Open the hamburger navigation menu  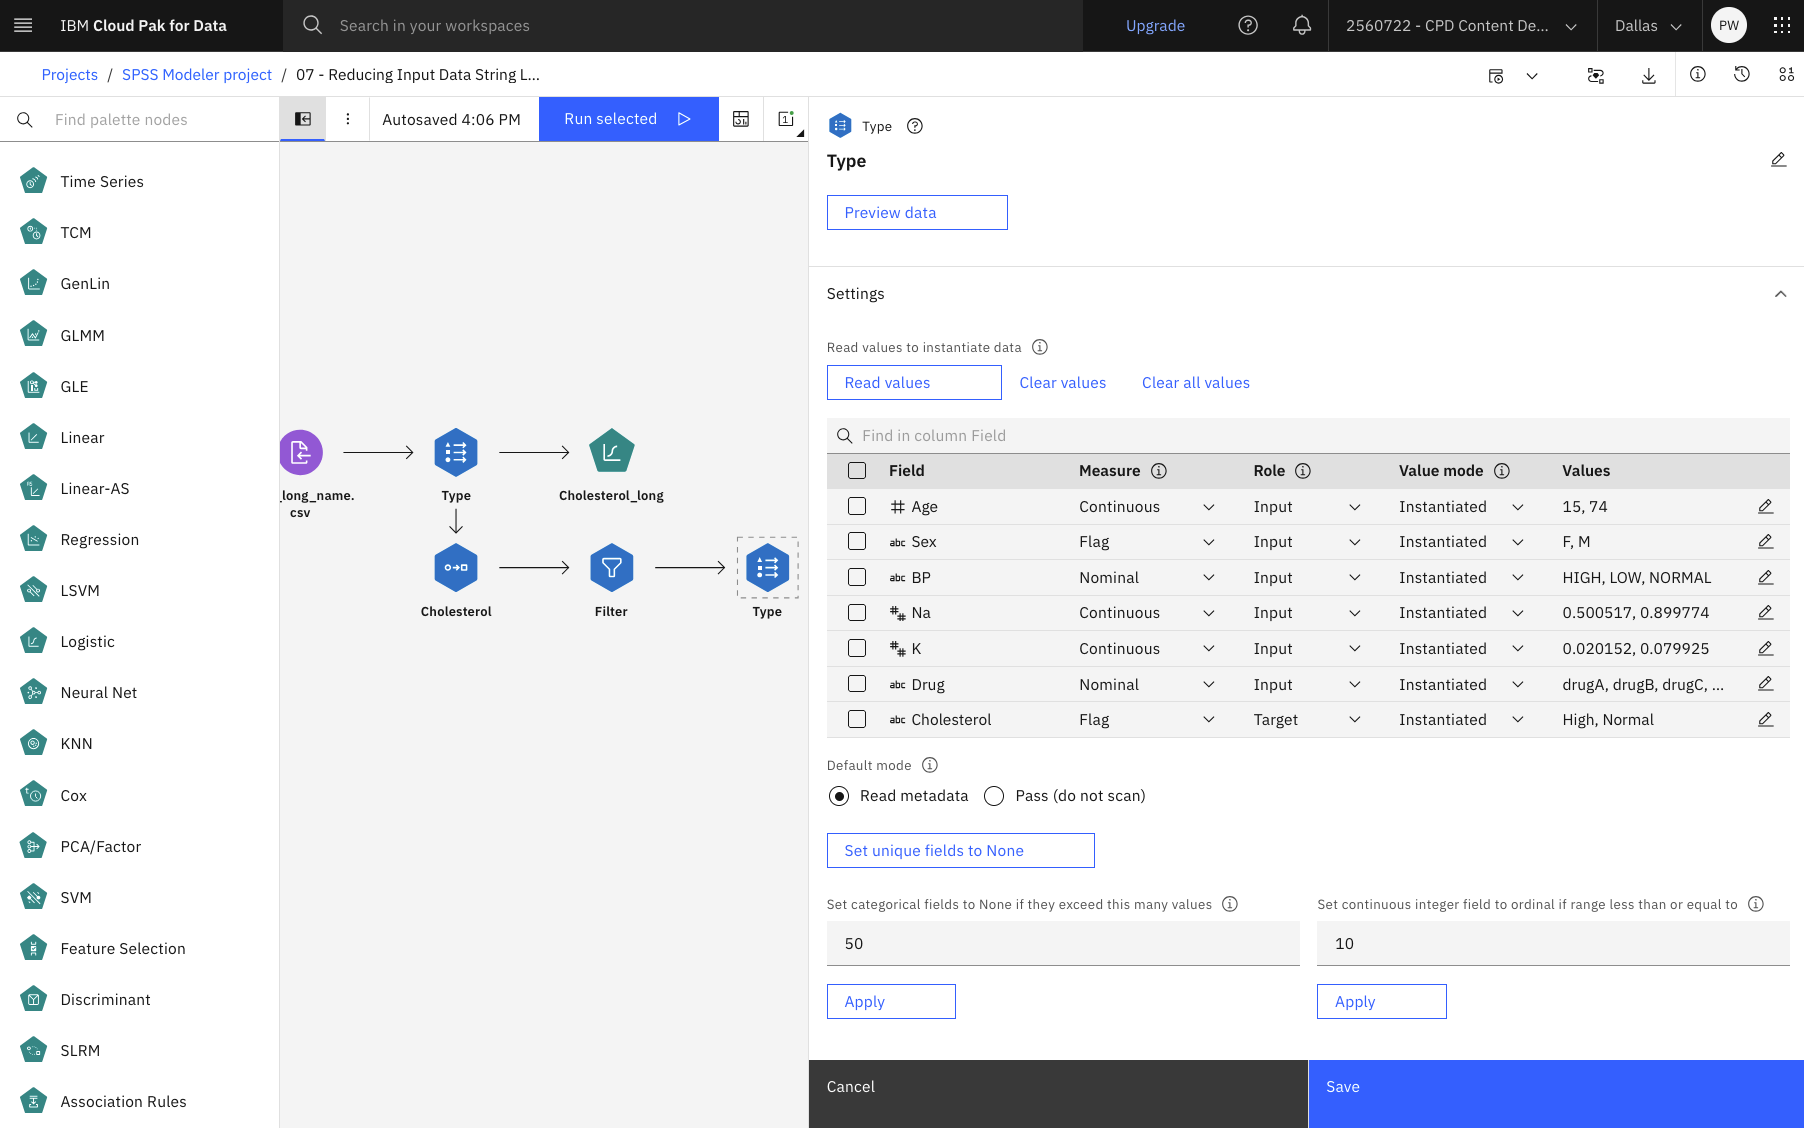[23, 26]
